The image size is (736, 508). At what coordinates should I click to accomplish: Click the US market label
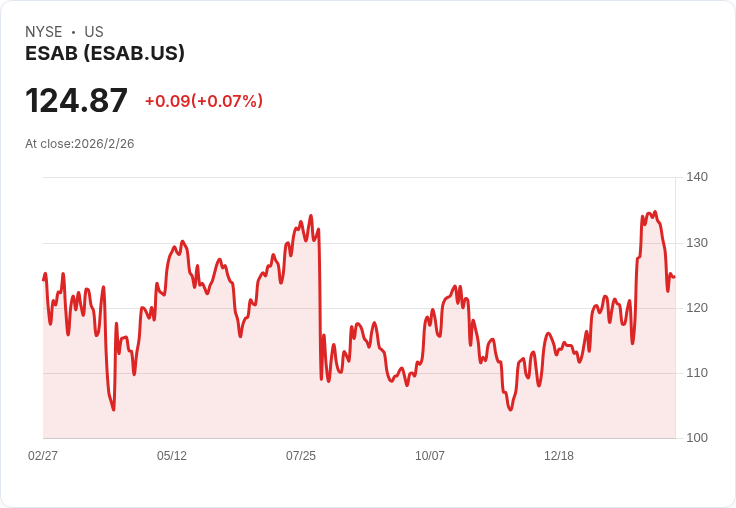(94, 32)
